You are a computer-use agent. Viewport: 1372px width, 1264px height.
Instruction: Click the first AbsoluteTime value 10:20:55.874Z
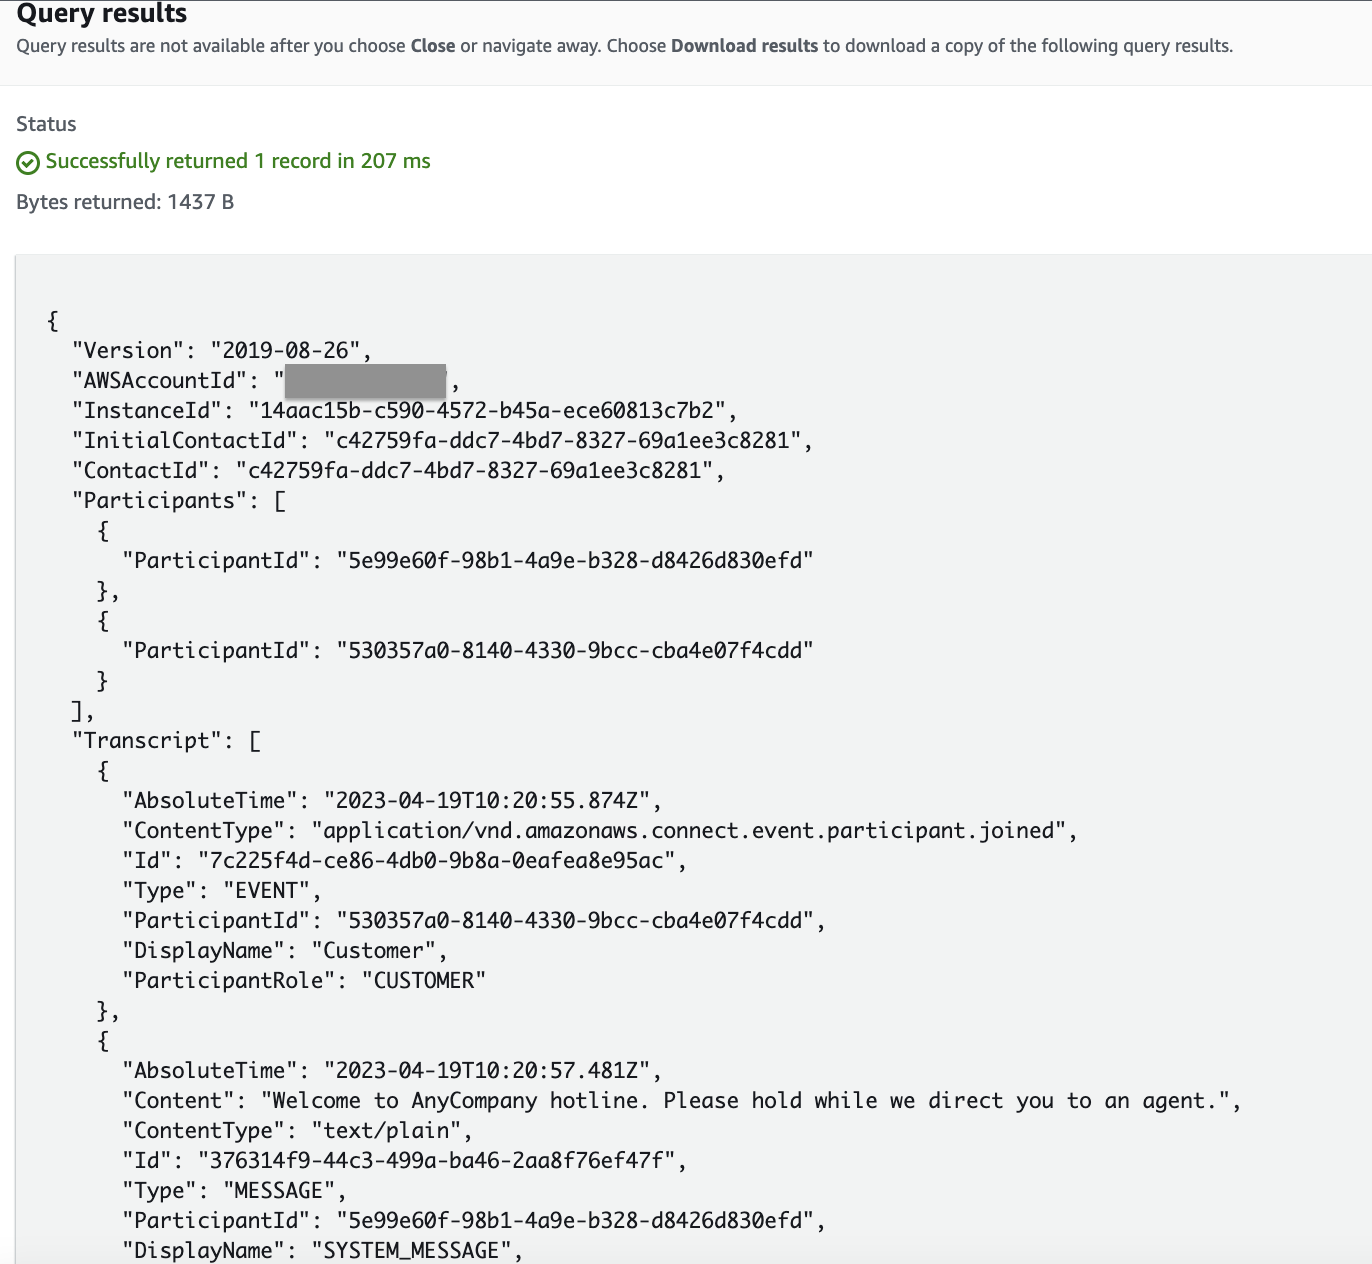(x=487, y=800)
